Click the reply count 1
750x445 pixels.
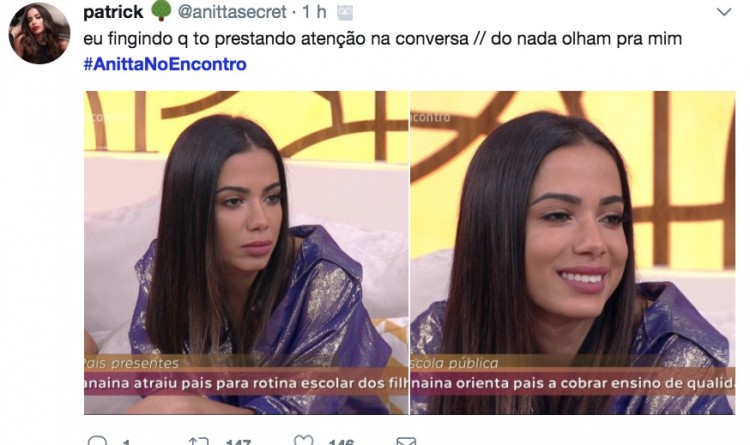pos(126,442)
